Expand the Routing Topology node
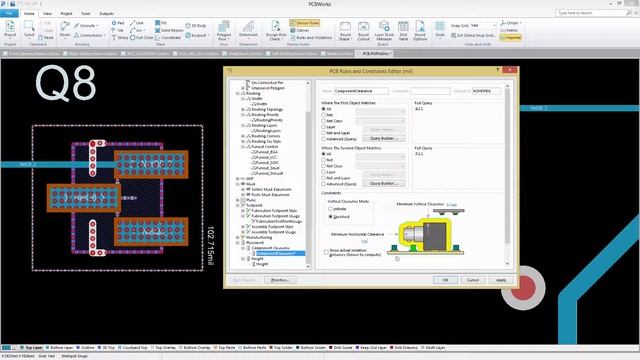640x360 pixels. (243, 109)
